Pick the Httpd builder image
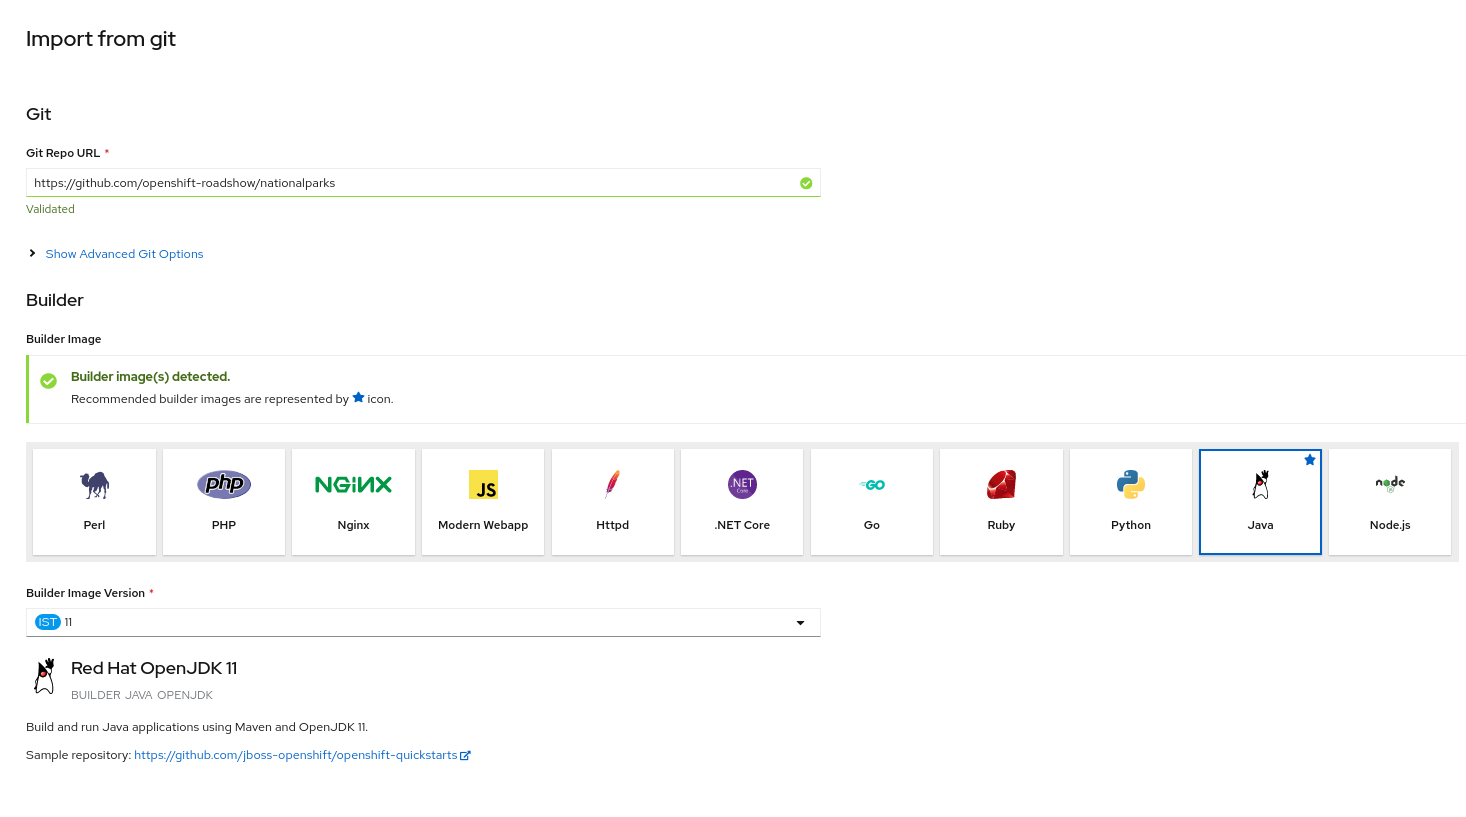Image resolution: width=1466 pixels, height=817 pixels. pos(612,501)
